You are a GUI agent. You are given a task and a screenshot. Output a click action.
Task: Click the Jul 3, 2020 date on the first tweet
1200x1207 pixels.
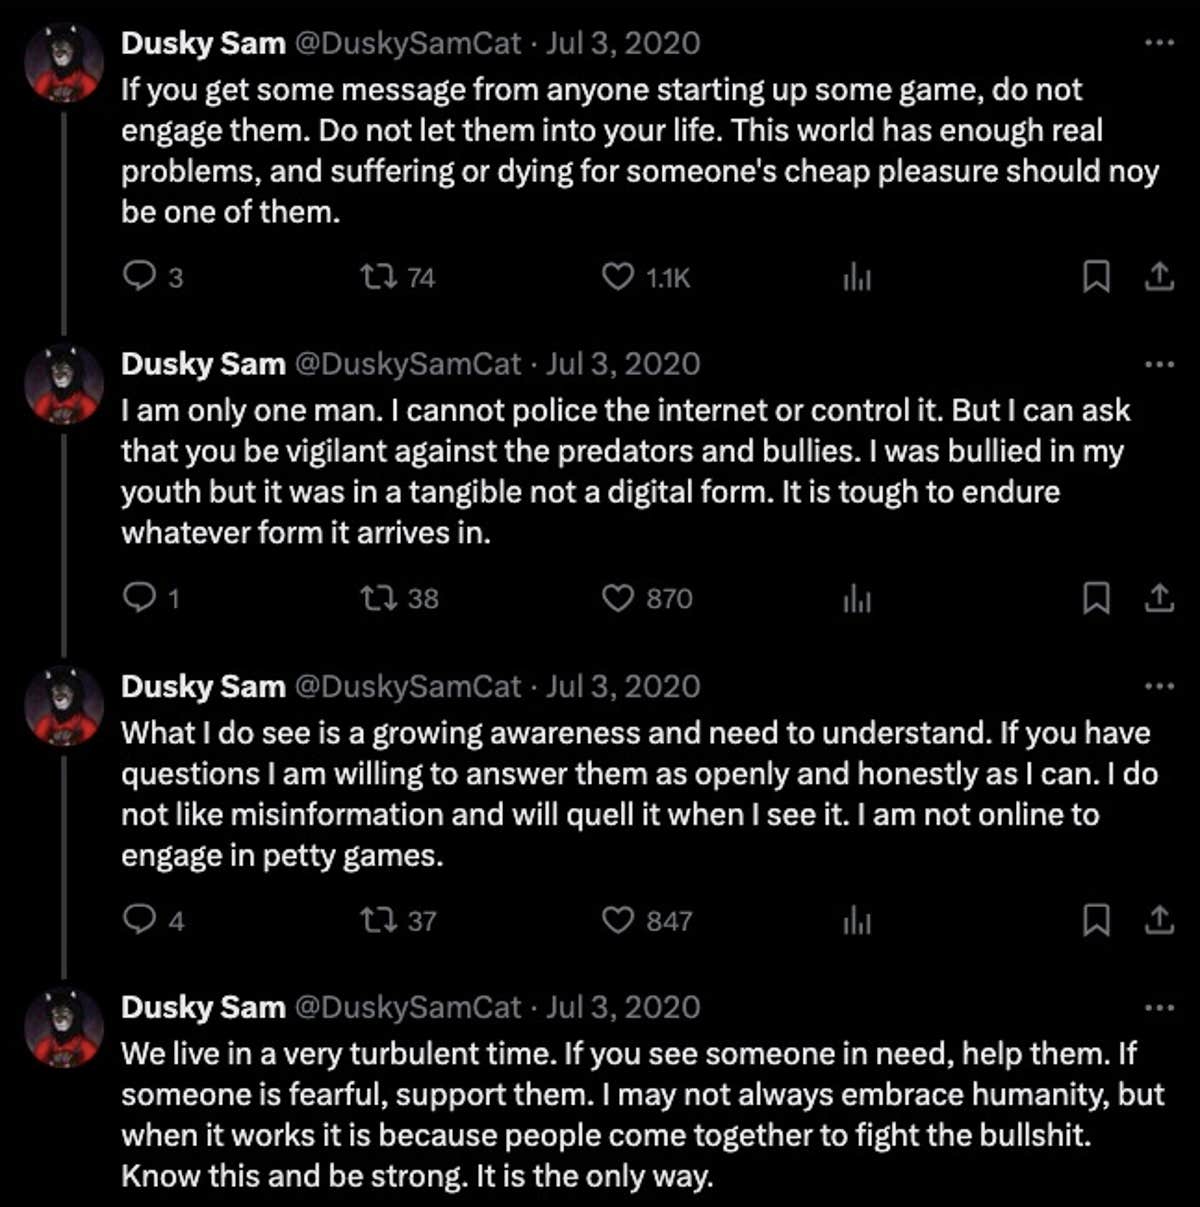pos(623,43)
